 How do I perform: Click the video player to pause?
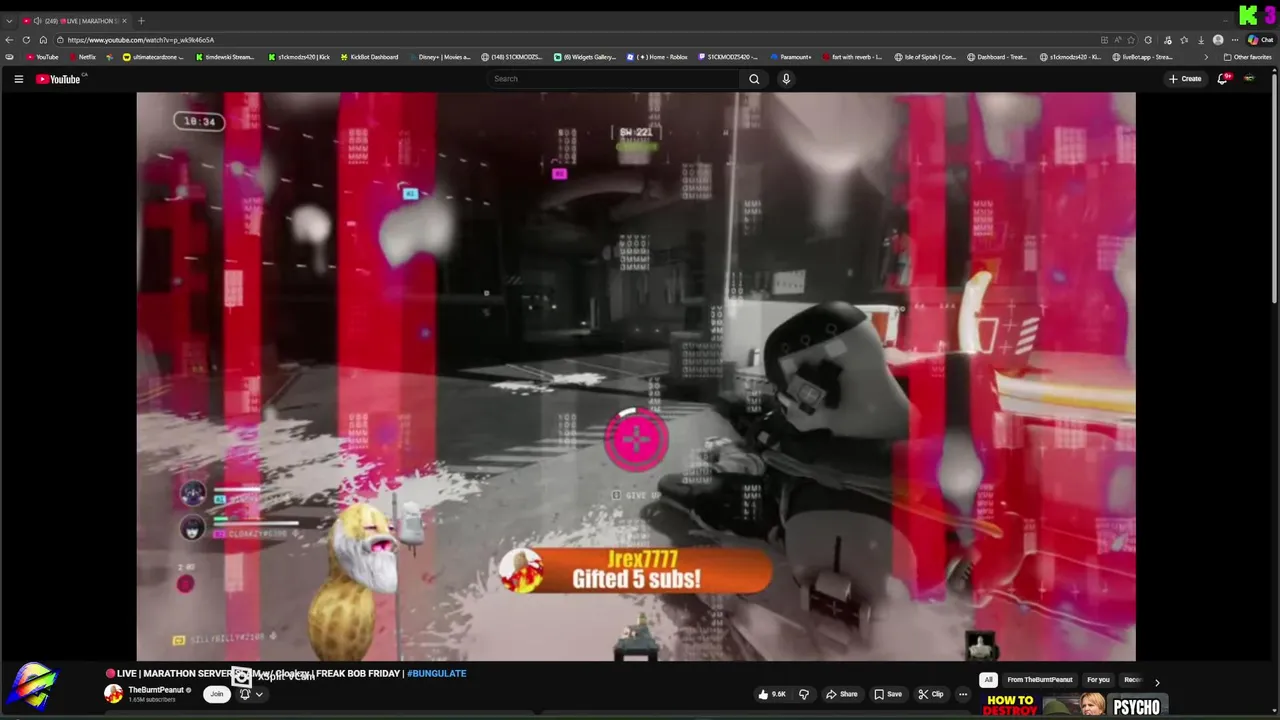pyautogui.click(x=636, y=376)
